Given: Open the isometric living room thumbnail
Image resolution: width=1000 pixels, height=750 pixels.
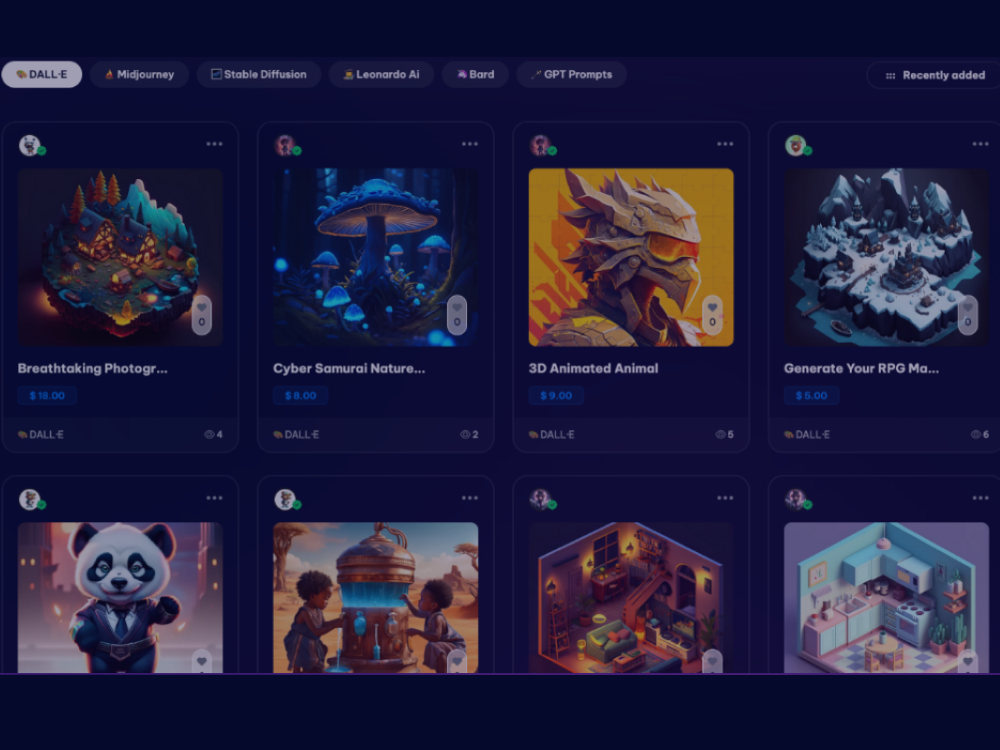Looking at the screenshot, I should [631, 598].
